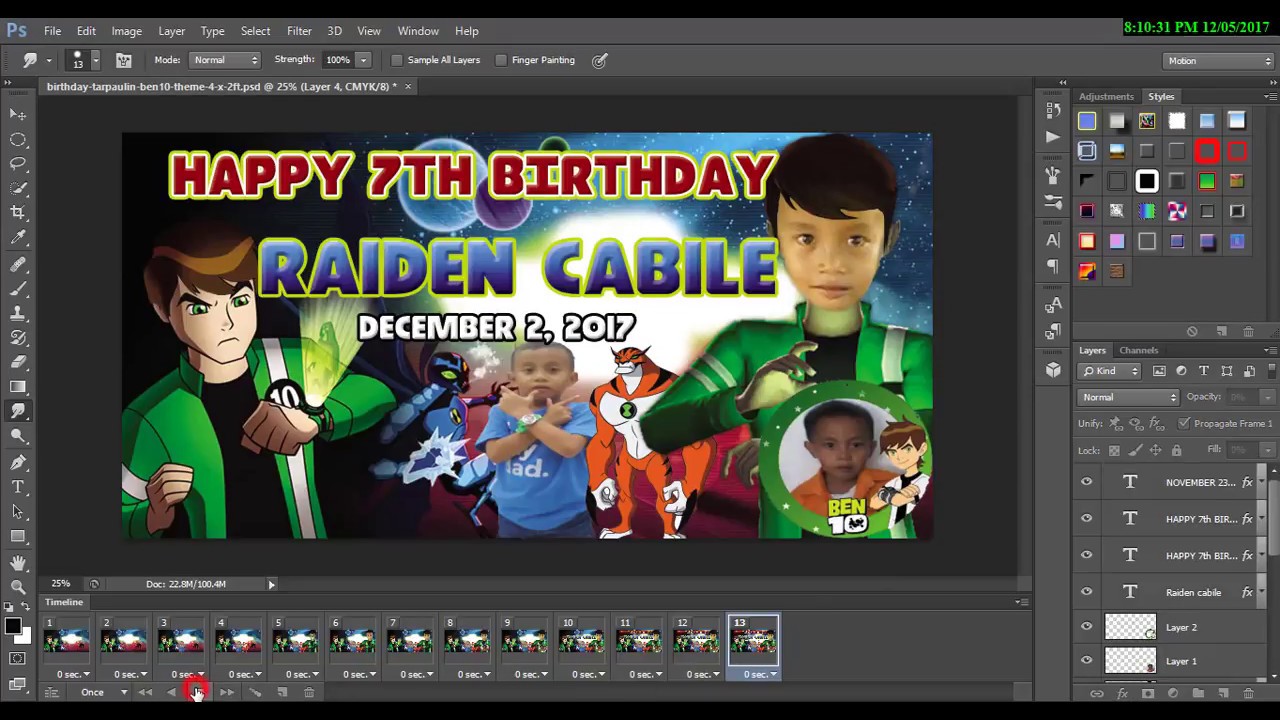Image resolution: width=1280 pixels, height=720 pixels.
Task: Select the Elliptical Marquee tool
Action: 18,140
